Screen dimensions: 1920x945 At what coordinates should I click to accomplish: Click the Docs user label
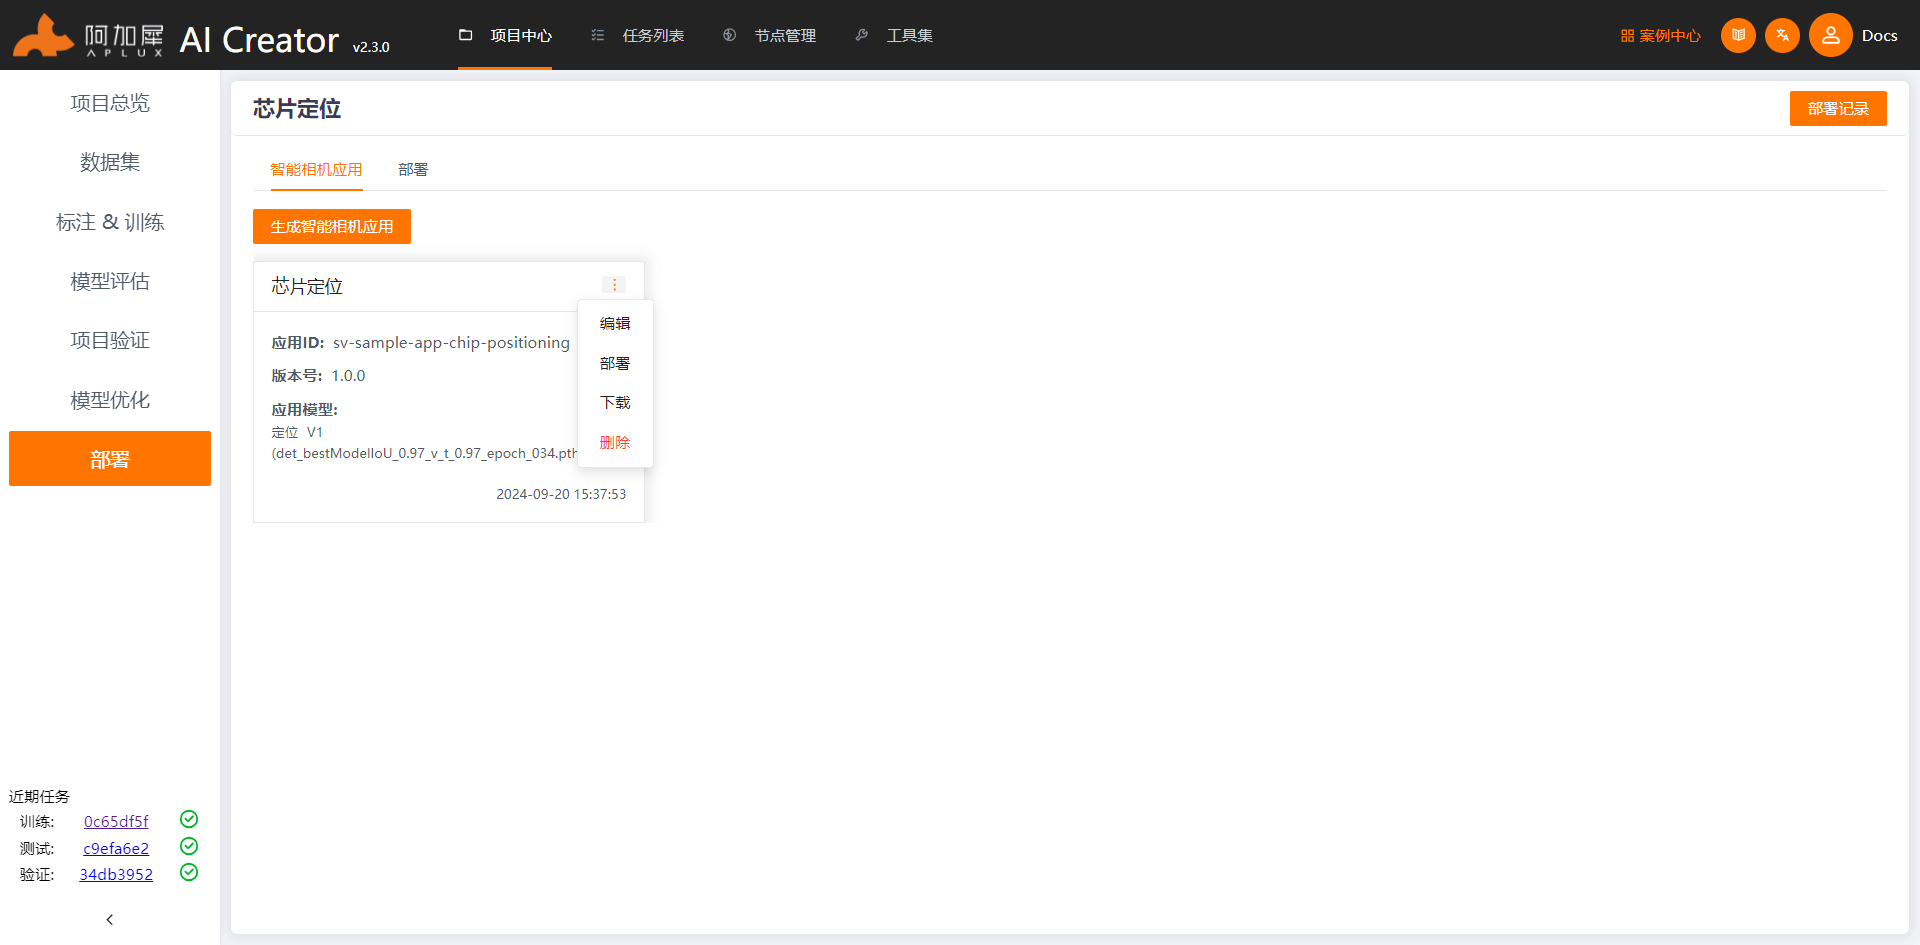[1879, 35]
